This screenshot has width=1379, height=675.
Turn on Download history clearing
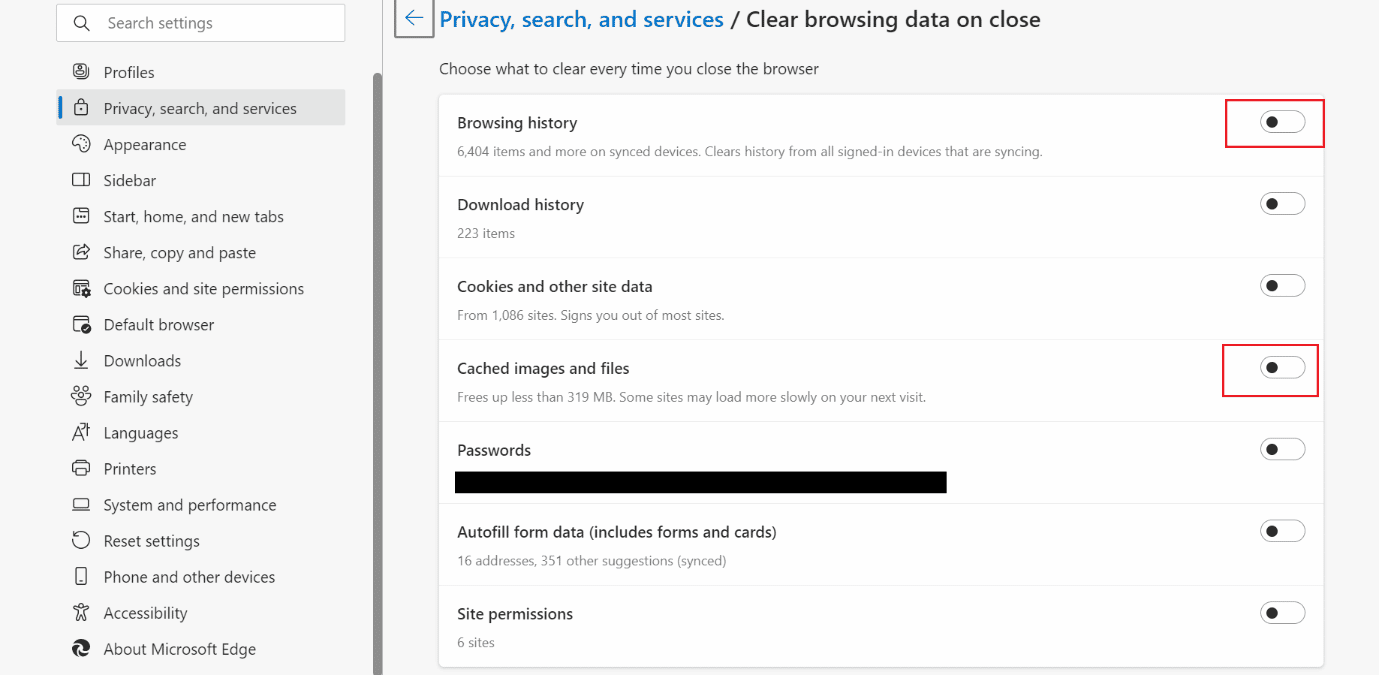(x=1283, y=204)
